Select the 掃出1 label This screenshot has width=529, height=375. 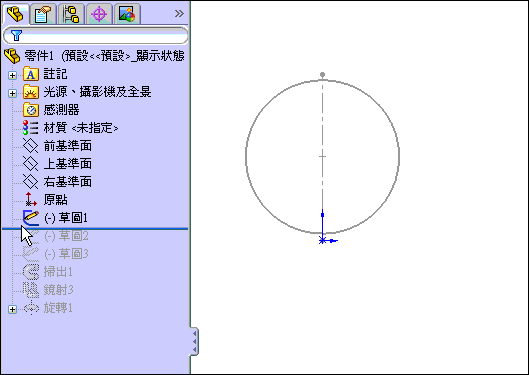click(58, 272)
